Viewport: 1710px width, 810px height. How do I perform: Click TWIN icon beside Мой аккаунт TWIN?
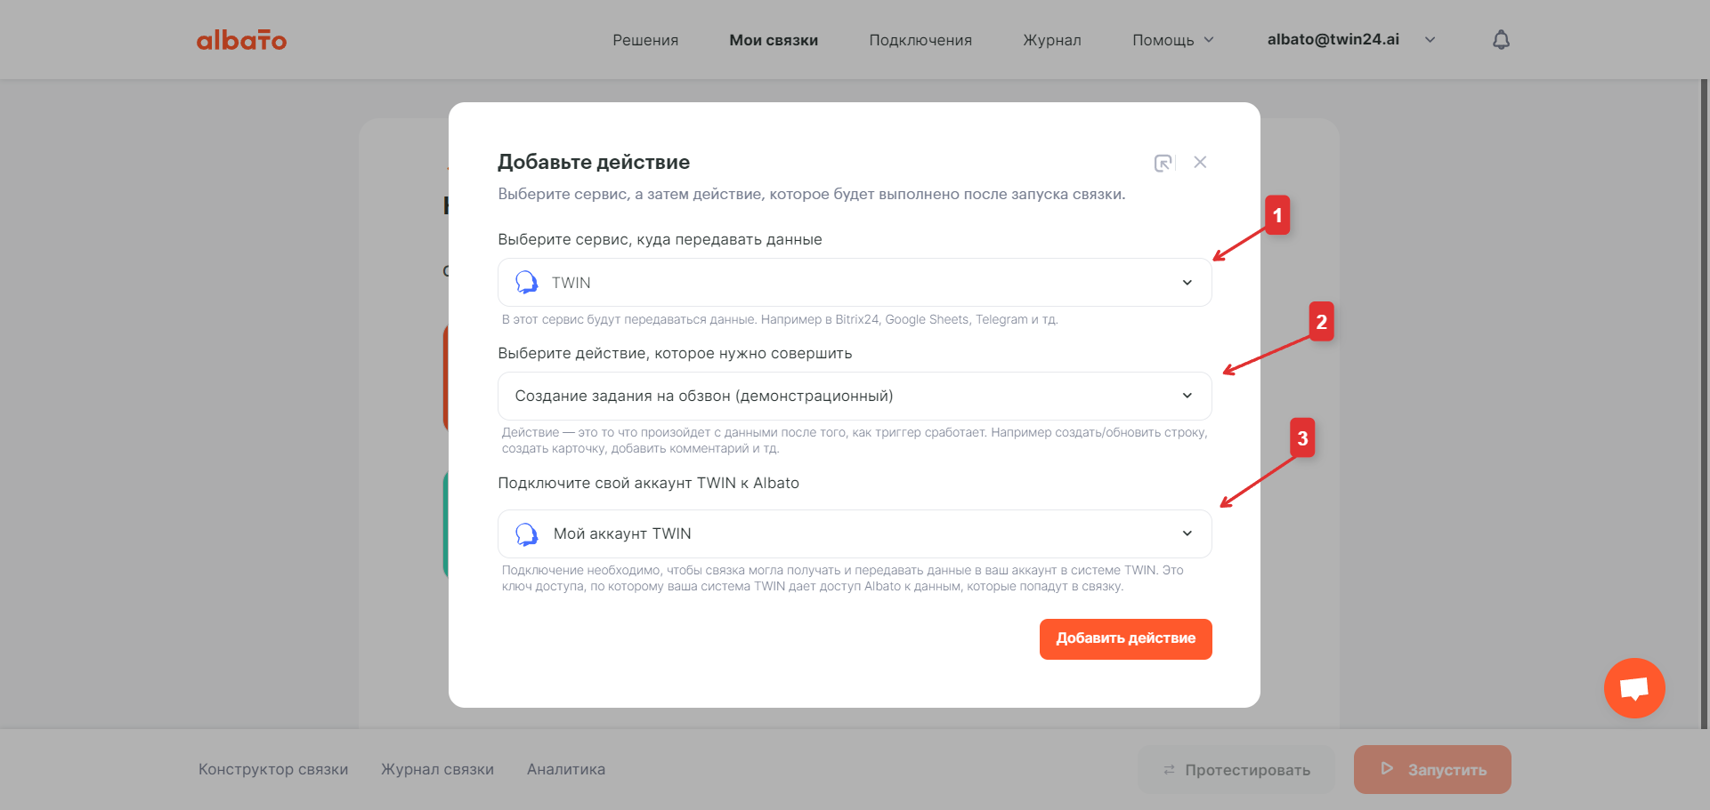pos(527,534)
